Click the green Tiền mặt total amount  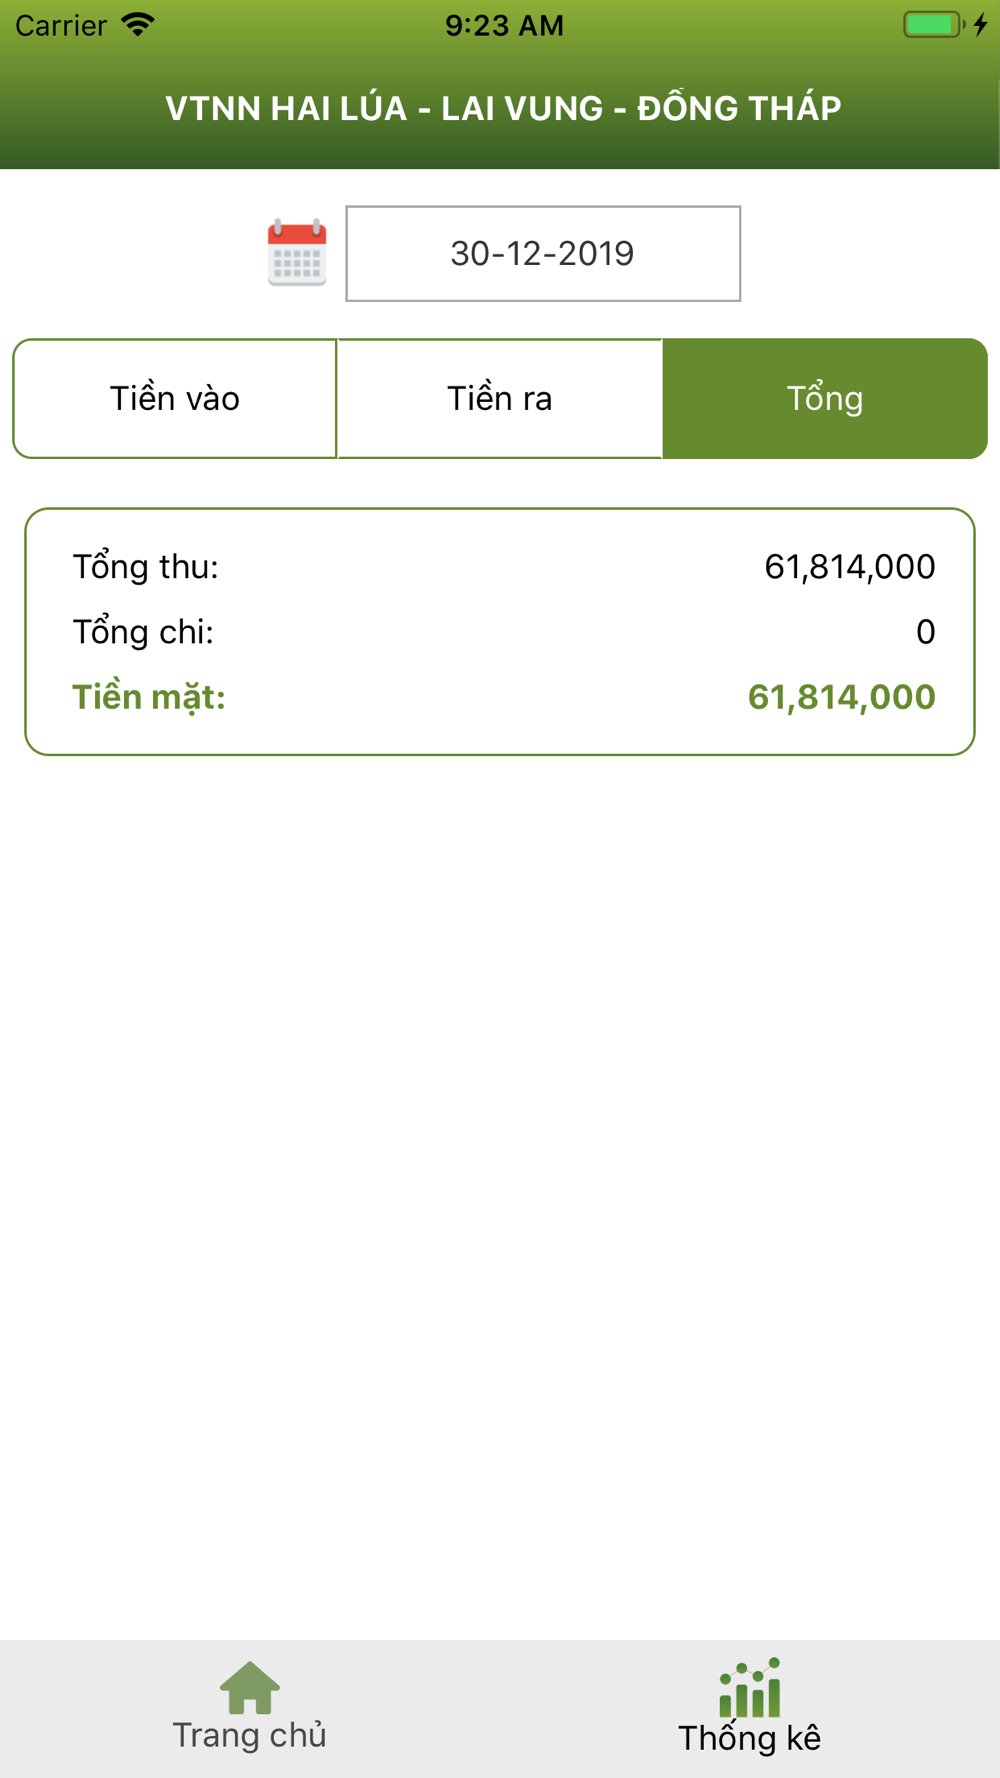[x=841, y=697]
